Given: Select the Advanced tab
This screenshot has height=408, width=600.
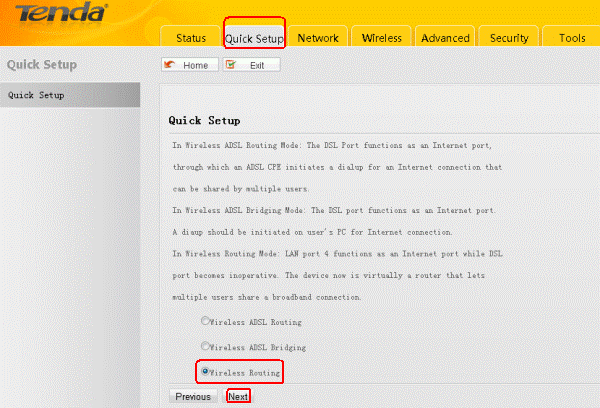Looking at the screenshot, I should click(445, 38).
